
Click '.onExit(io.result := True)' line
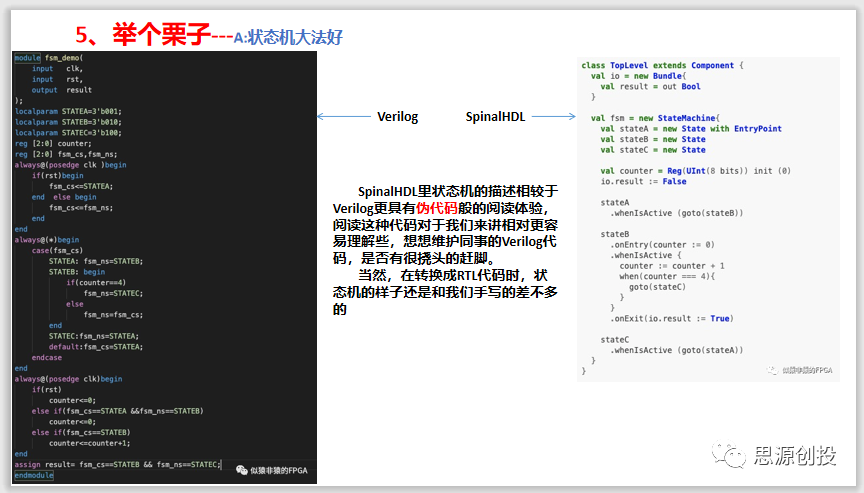[x=672, y=319]
